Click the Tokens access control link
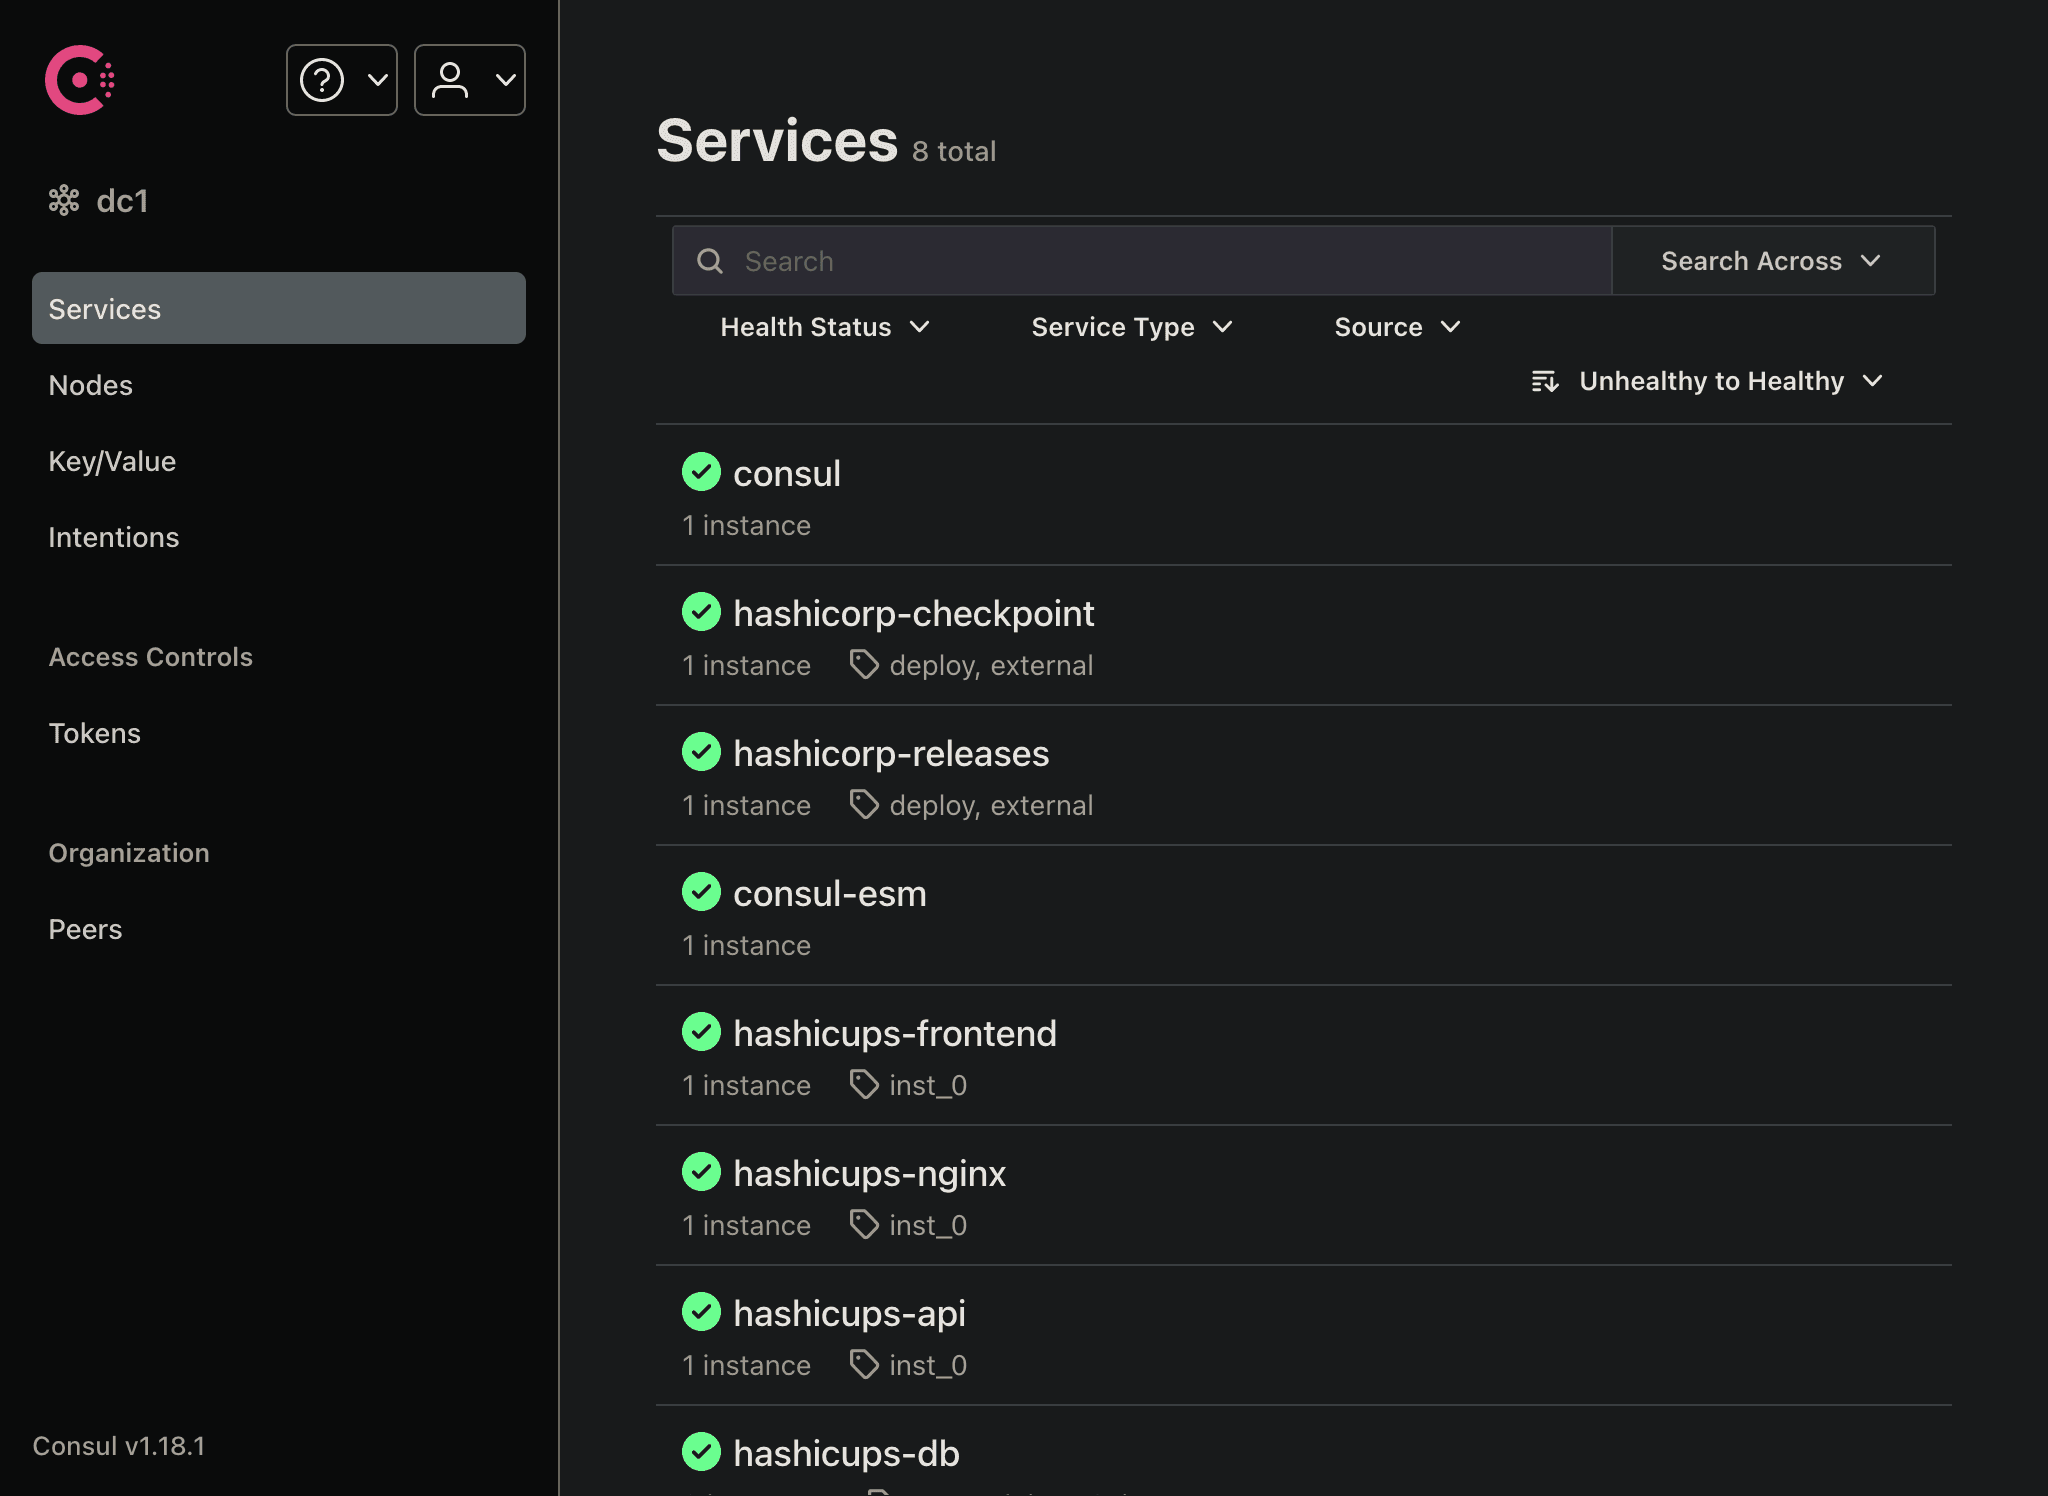The height and width of the screenshot is (1496, 2048). [x=95, y=731]
